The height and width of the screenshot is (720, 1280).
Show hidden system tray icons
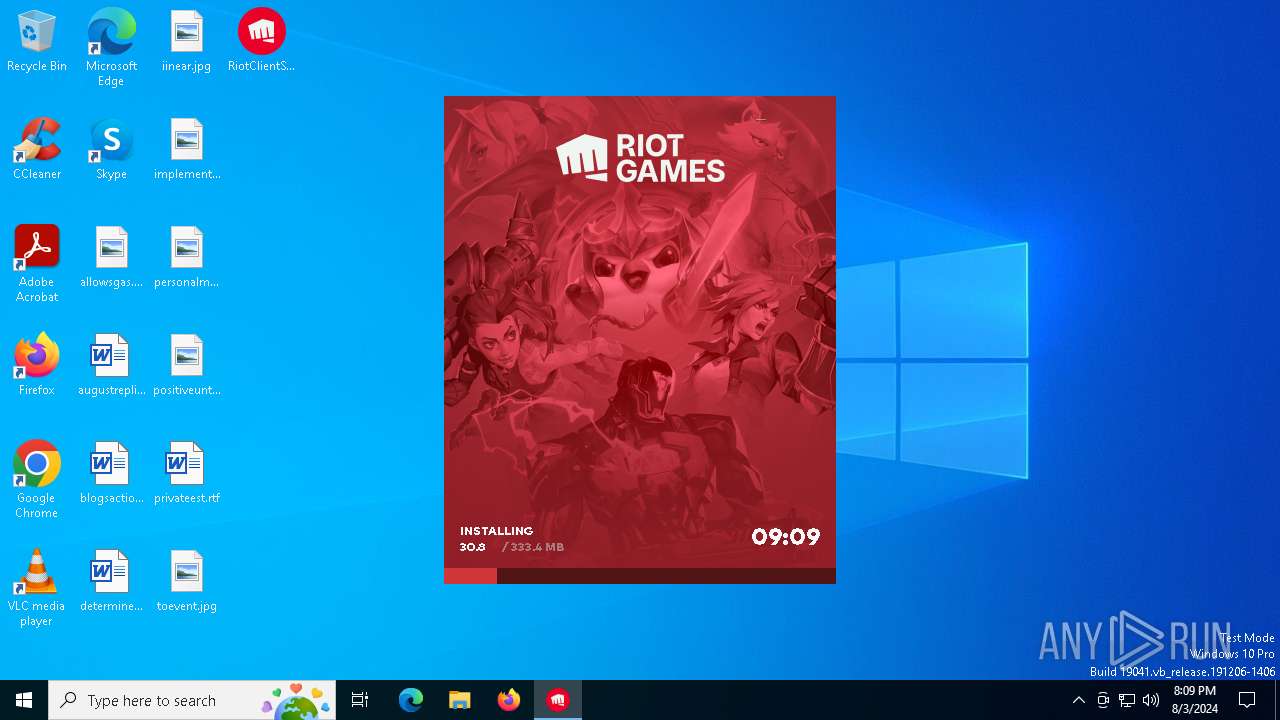(x=1078, y=700)
